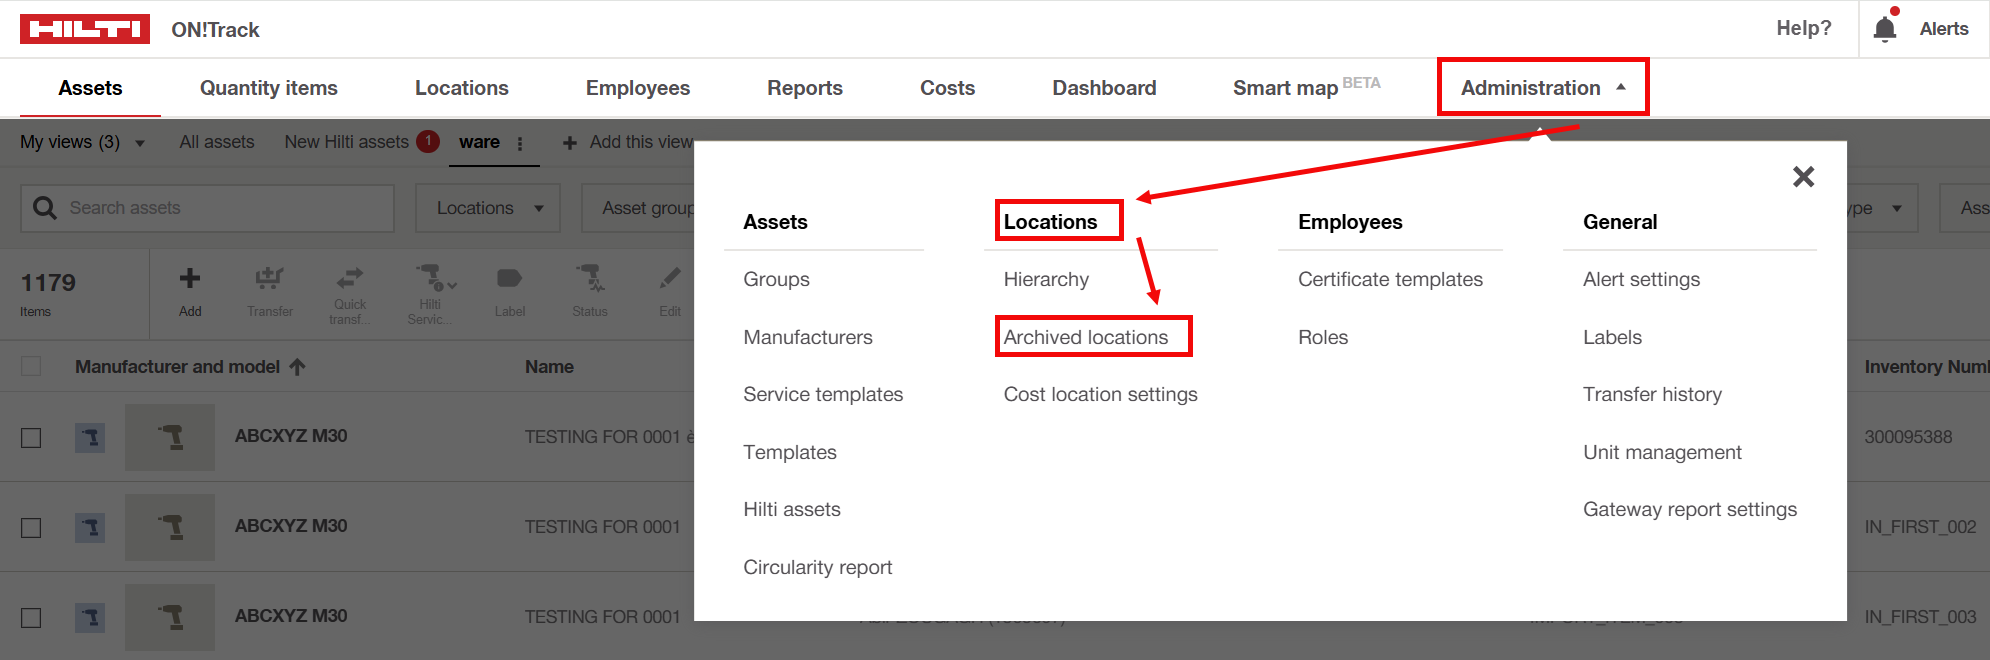Open the Hilti Service toolbar icon
1990x660 pixels.
click(435, 277)
